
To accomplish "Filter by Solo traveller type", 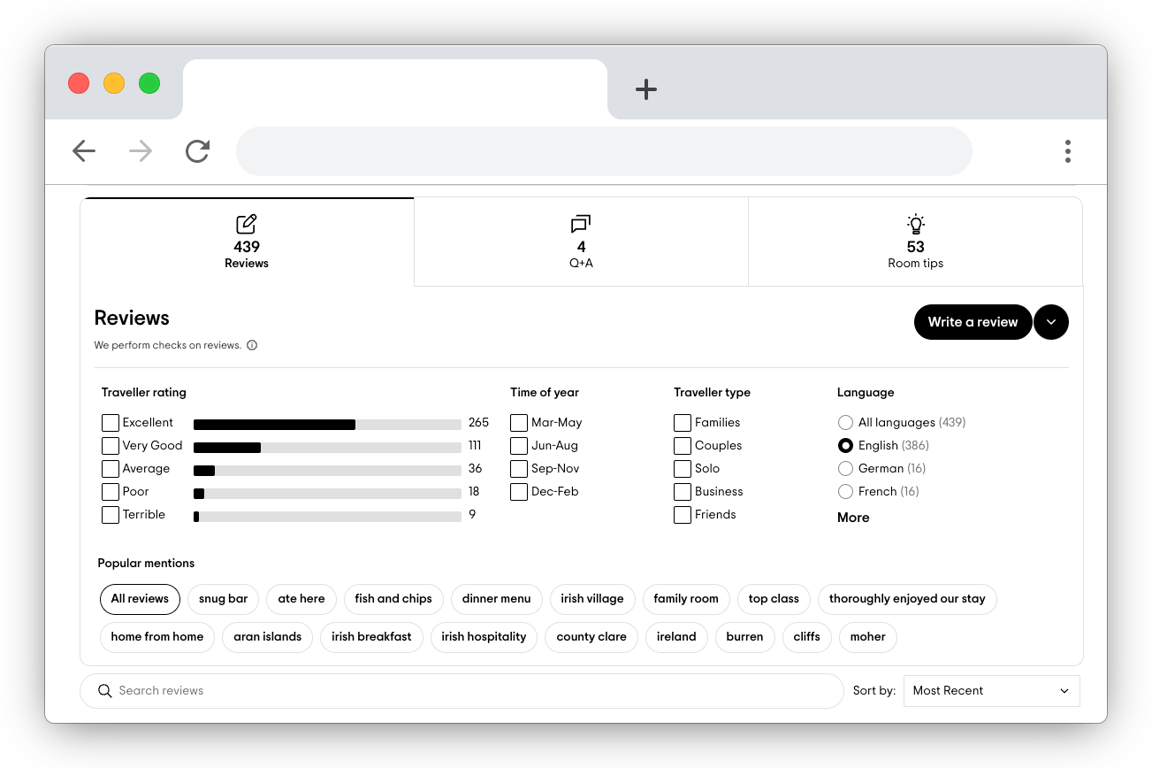I will (x=682, y=469).
